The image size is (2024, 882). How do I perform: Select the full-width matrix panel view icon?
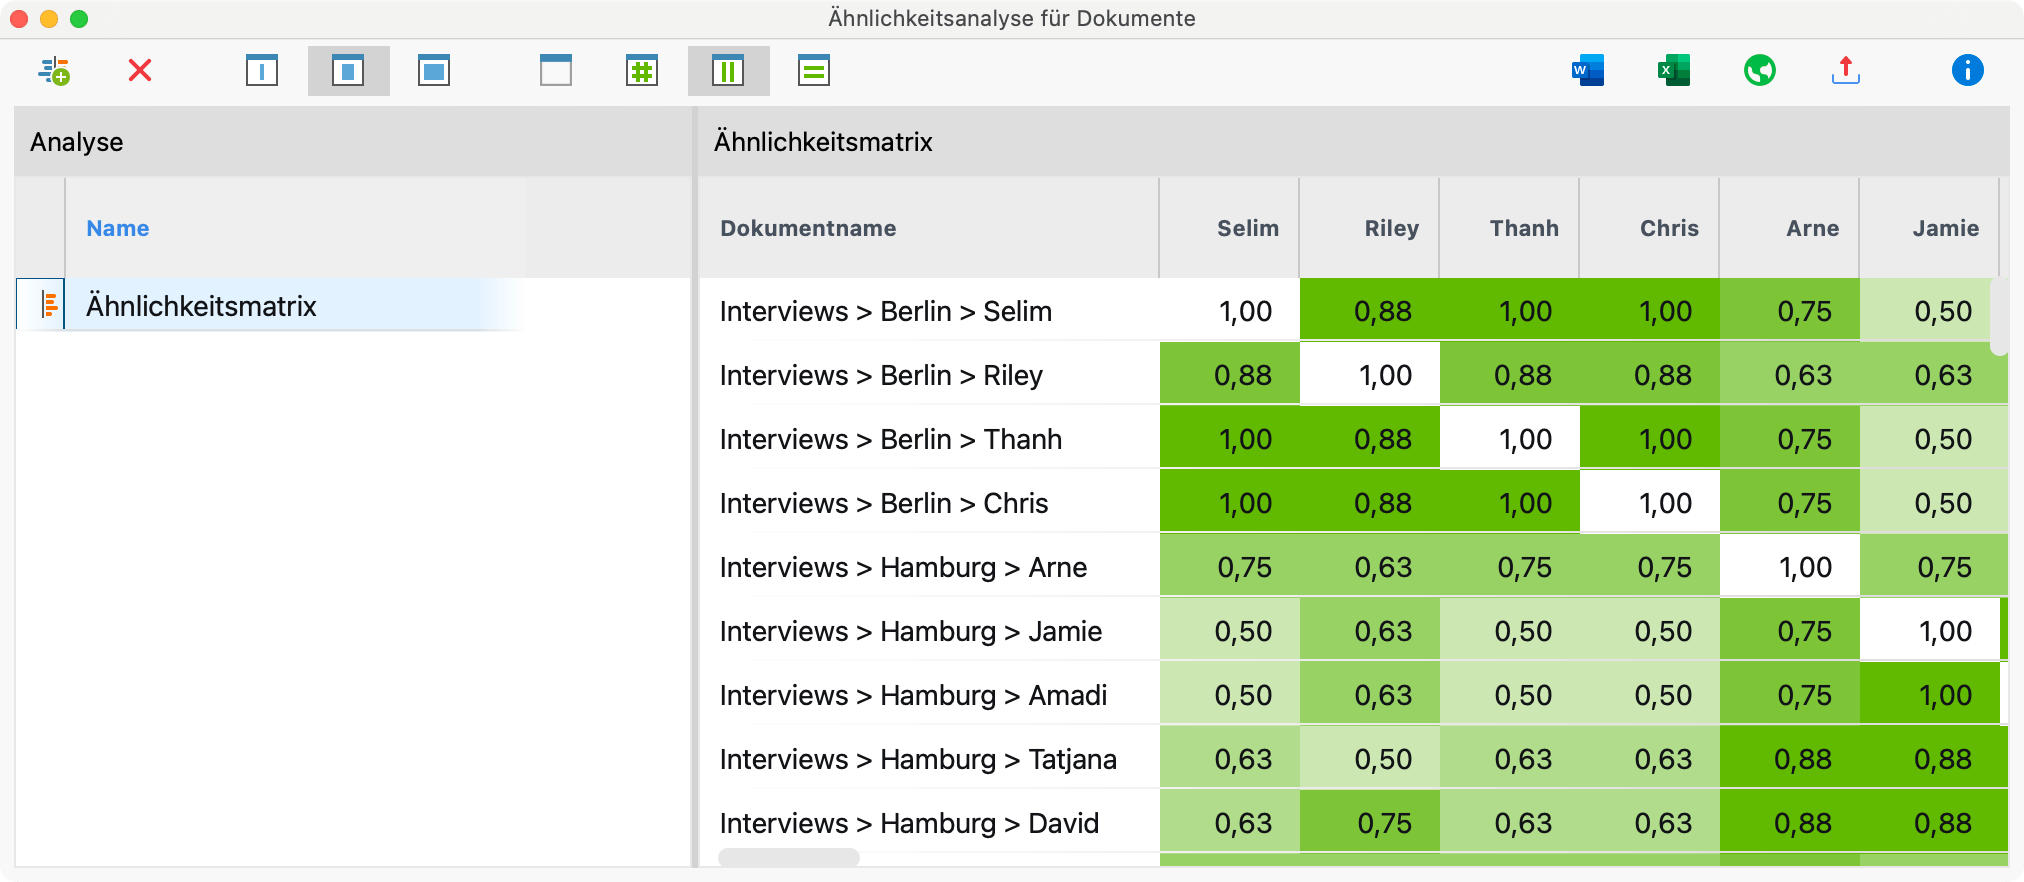(x=434, y=71)
